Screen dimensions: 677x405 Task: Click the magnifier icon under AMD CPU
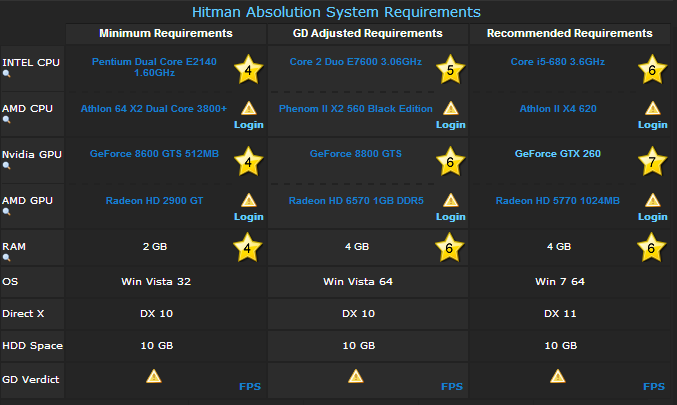[6, 120]
